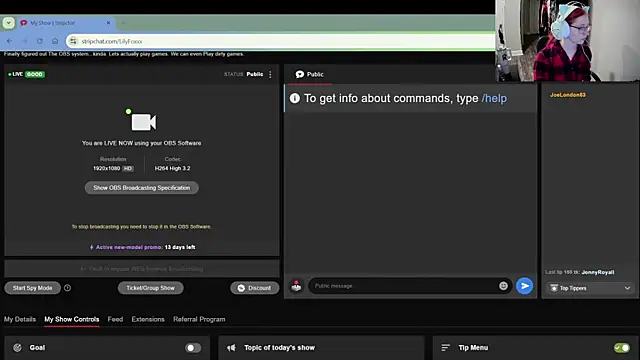Switch back to WEB browser broadcasting

pos(142,269)
